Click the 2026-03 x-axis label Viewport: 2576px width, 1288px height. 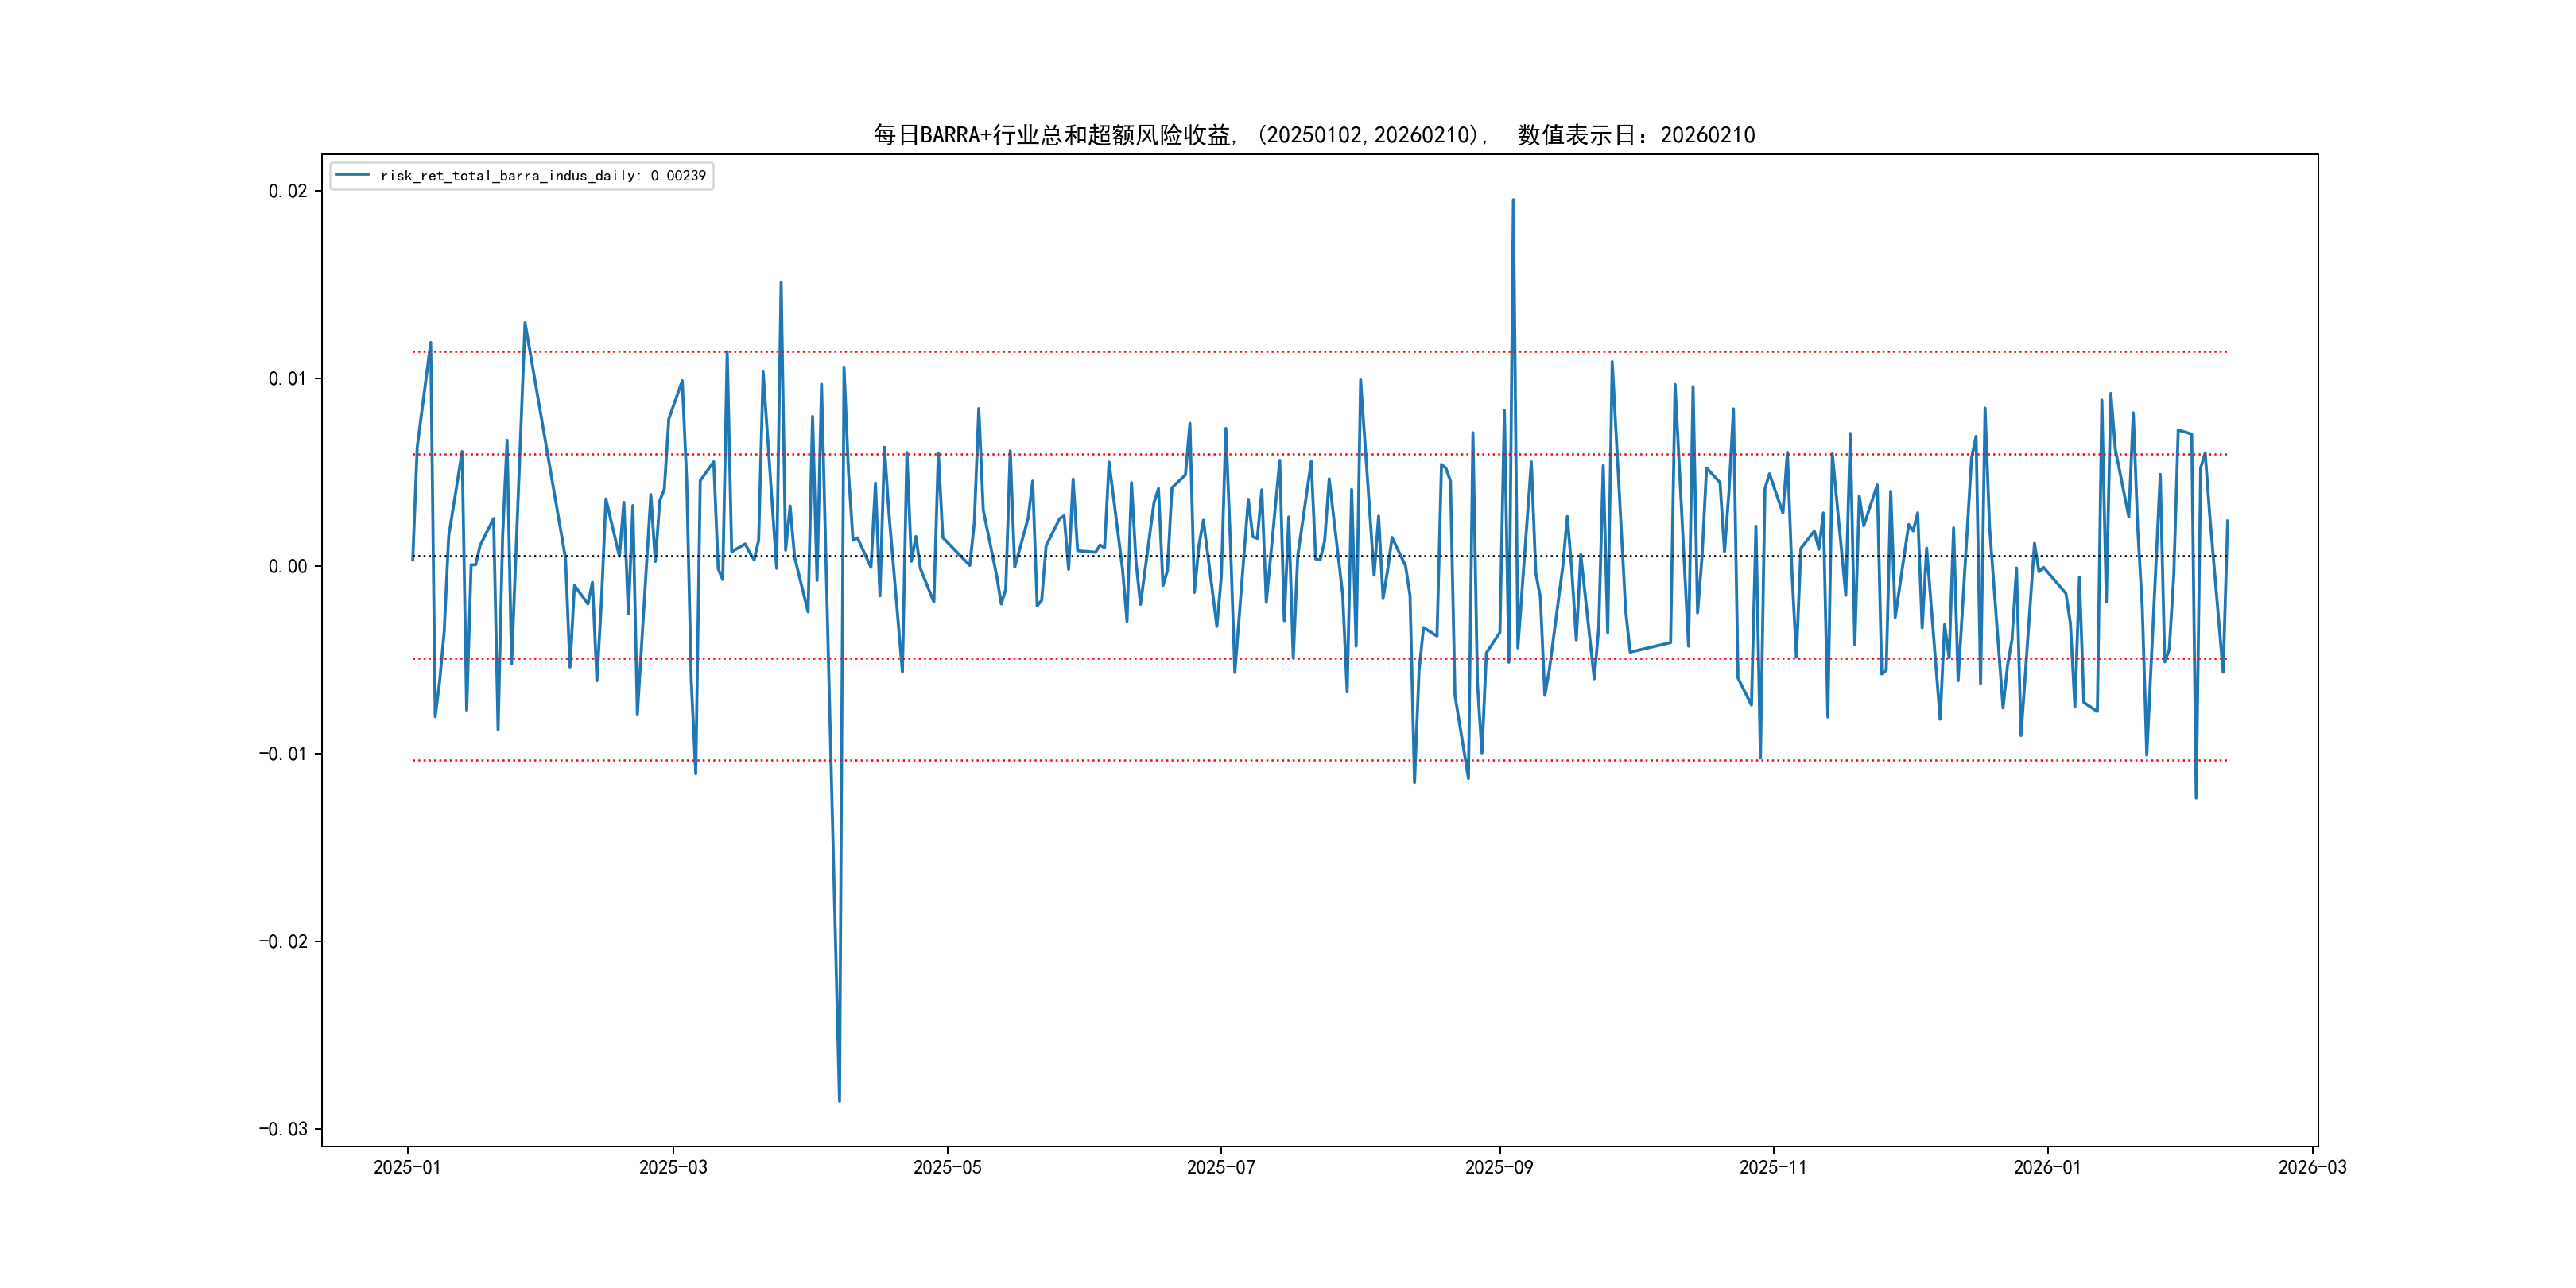(2312, 1167)
